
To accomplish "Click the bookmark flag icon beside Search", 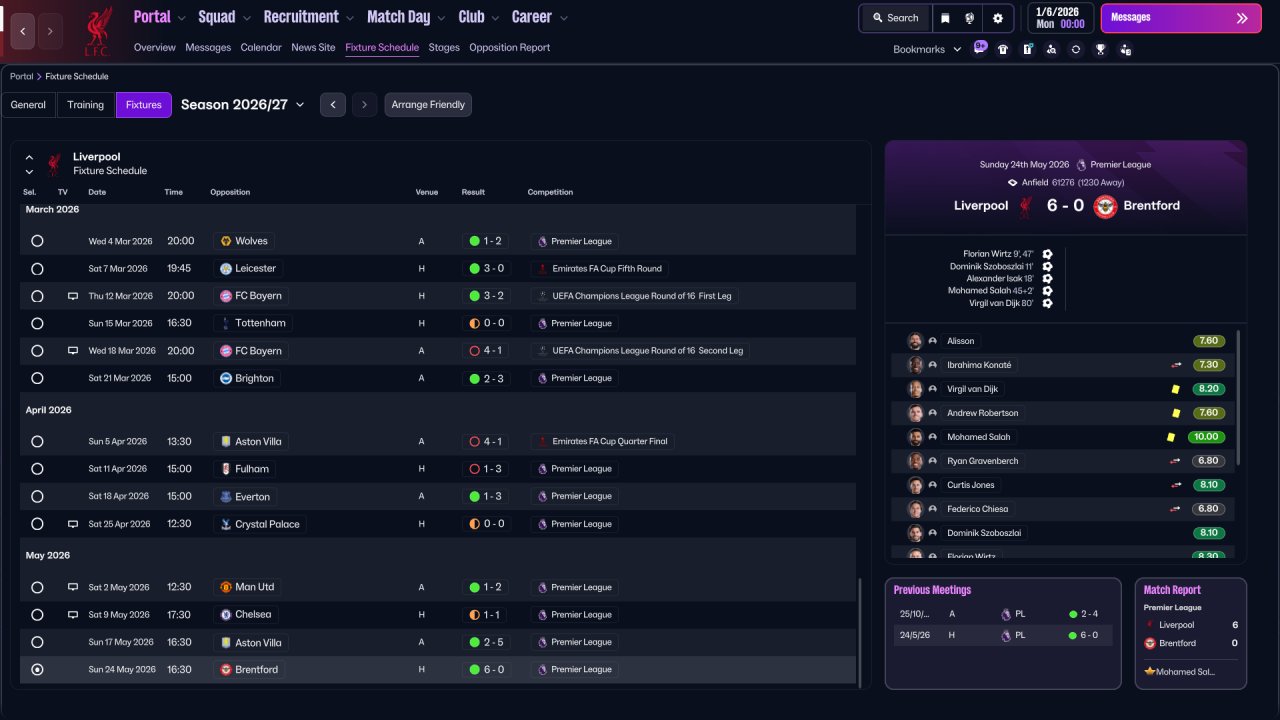I will (x=946, y=18).
